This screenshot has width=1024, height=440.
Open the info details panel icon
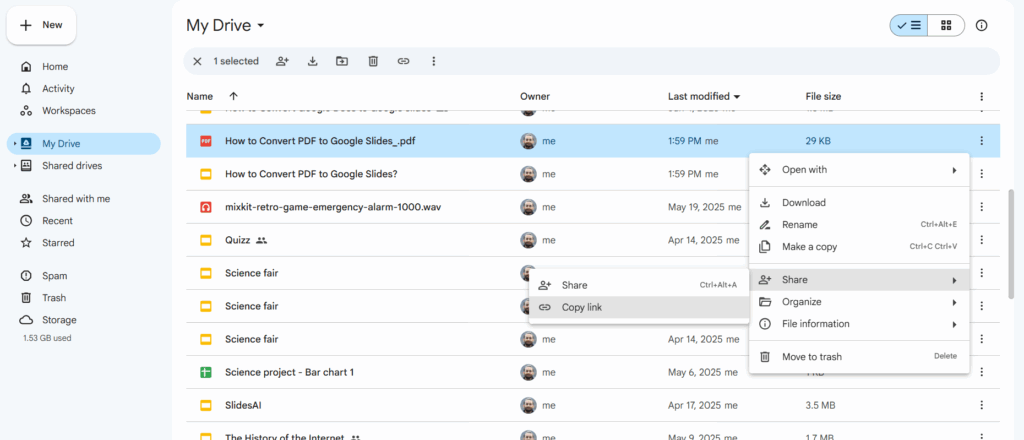(981, 25)
